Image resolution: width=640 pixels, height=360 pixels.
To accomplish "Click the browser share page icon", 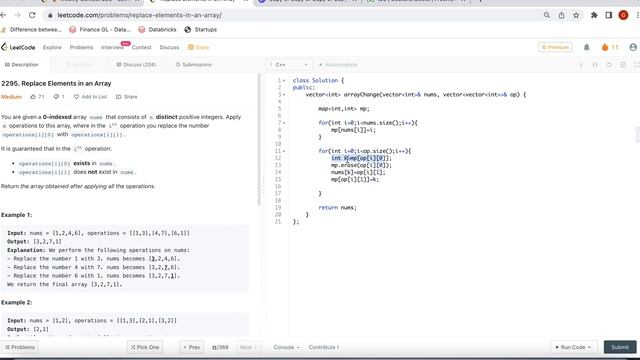I will (x=562, y=15).
